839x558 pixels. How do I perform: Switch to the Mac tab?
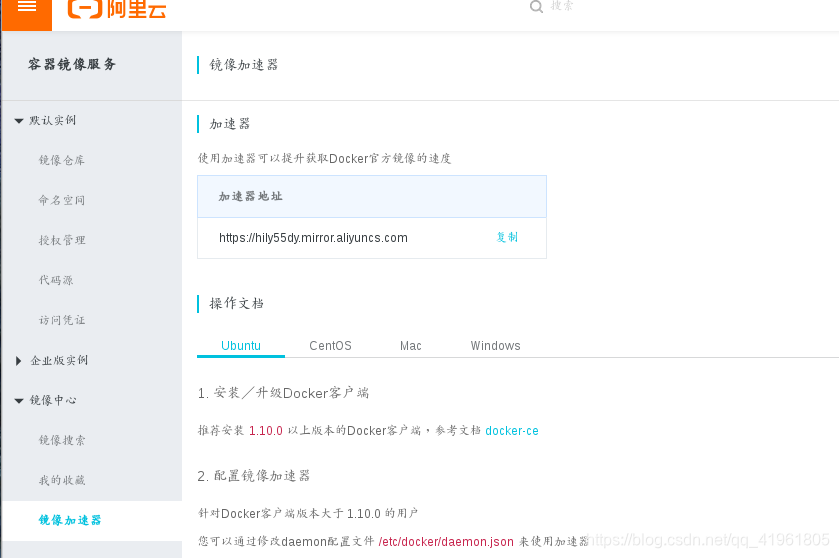point(410,346)
